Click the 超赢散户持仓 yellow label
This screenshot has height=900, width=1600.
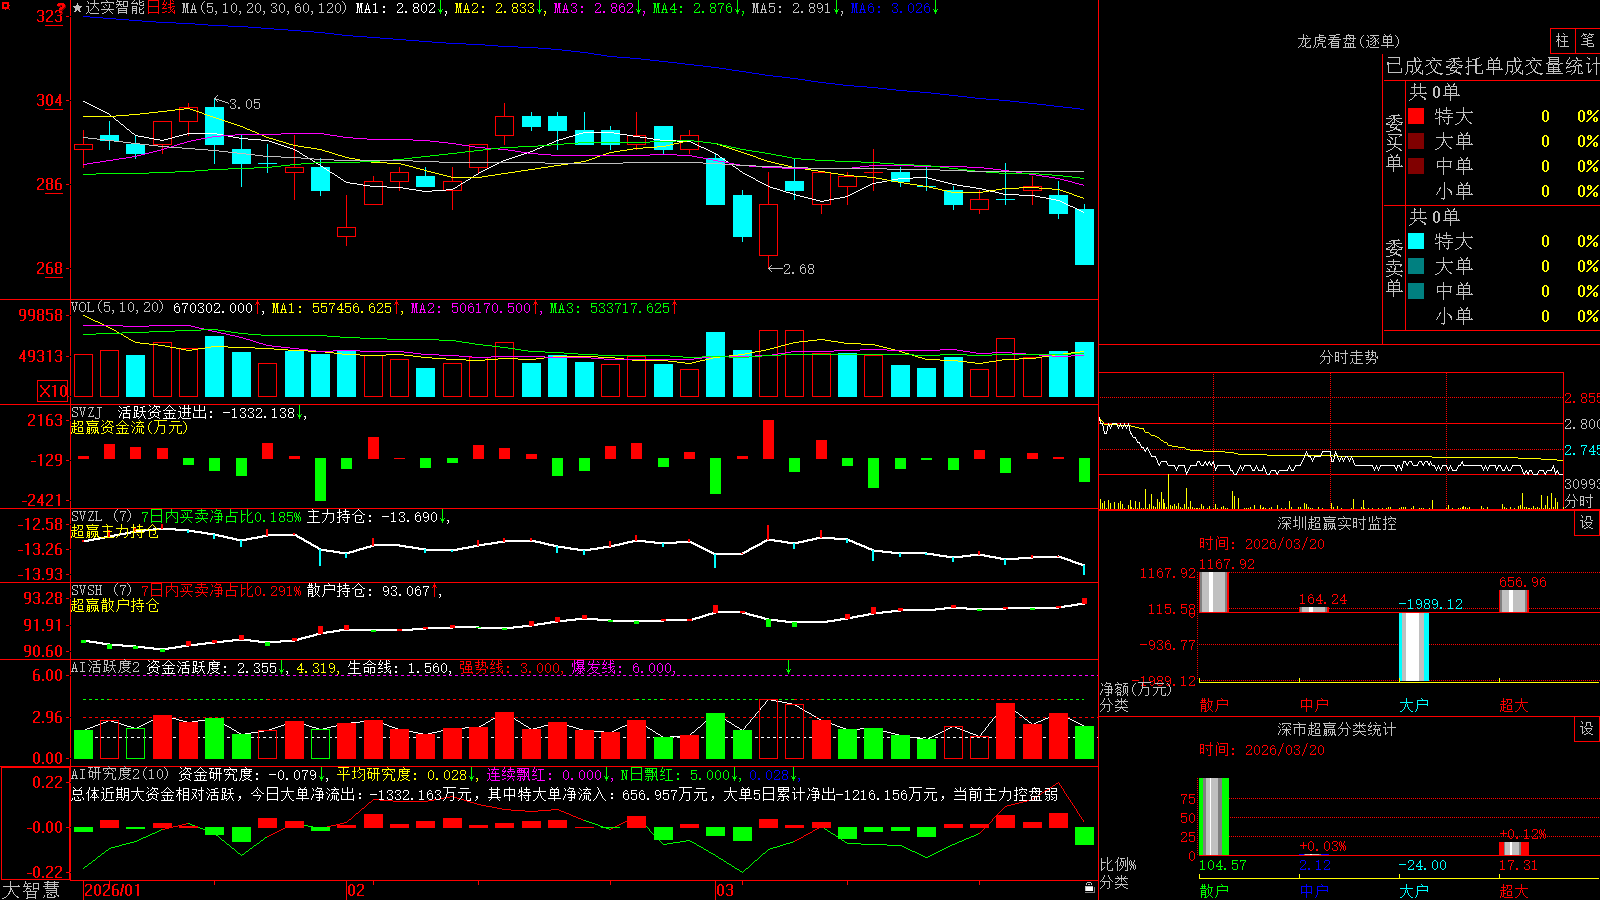(115, 605)
